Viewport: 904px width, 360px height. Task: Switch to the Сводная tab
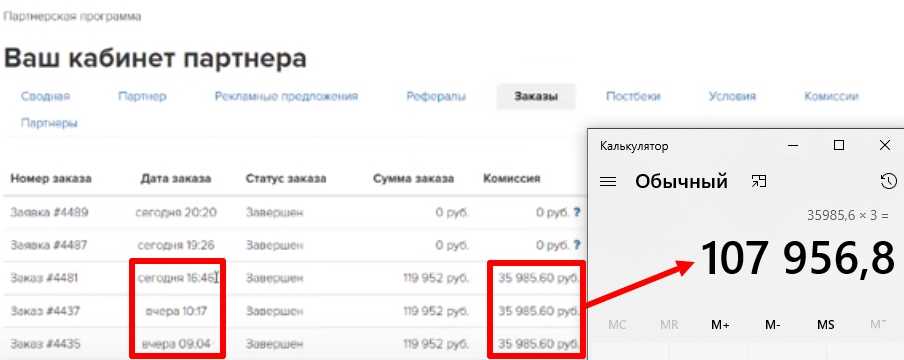click(x=46, y=96)
